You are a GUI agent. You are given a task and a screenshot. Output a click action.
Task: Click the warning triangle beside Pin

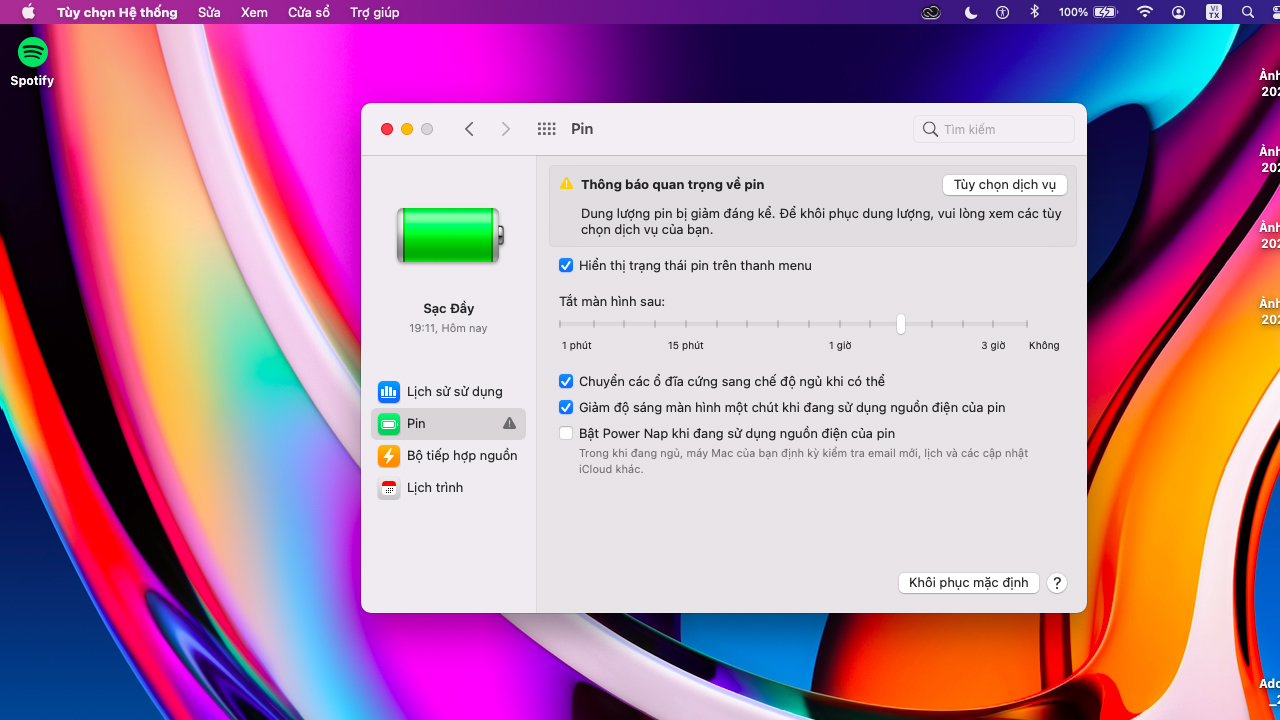click(509, 424)
